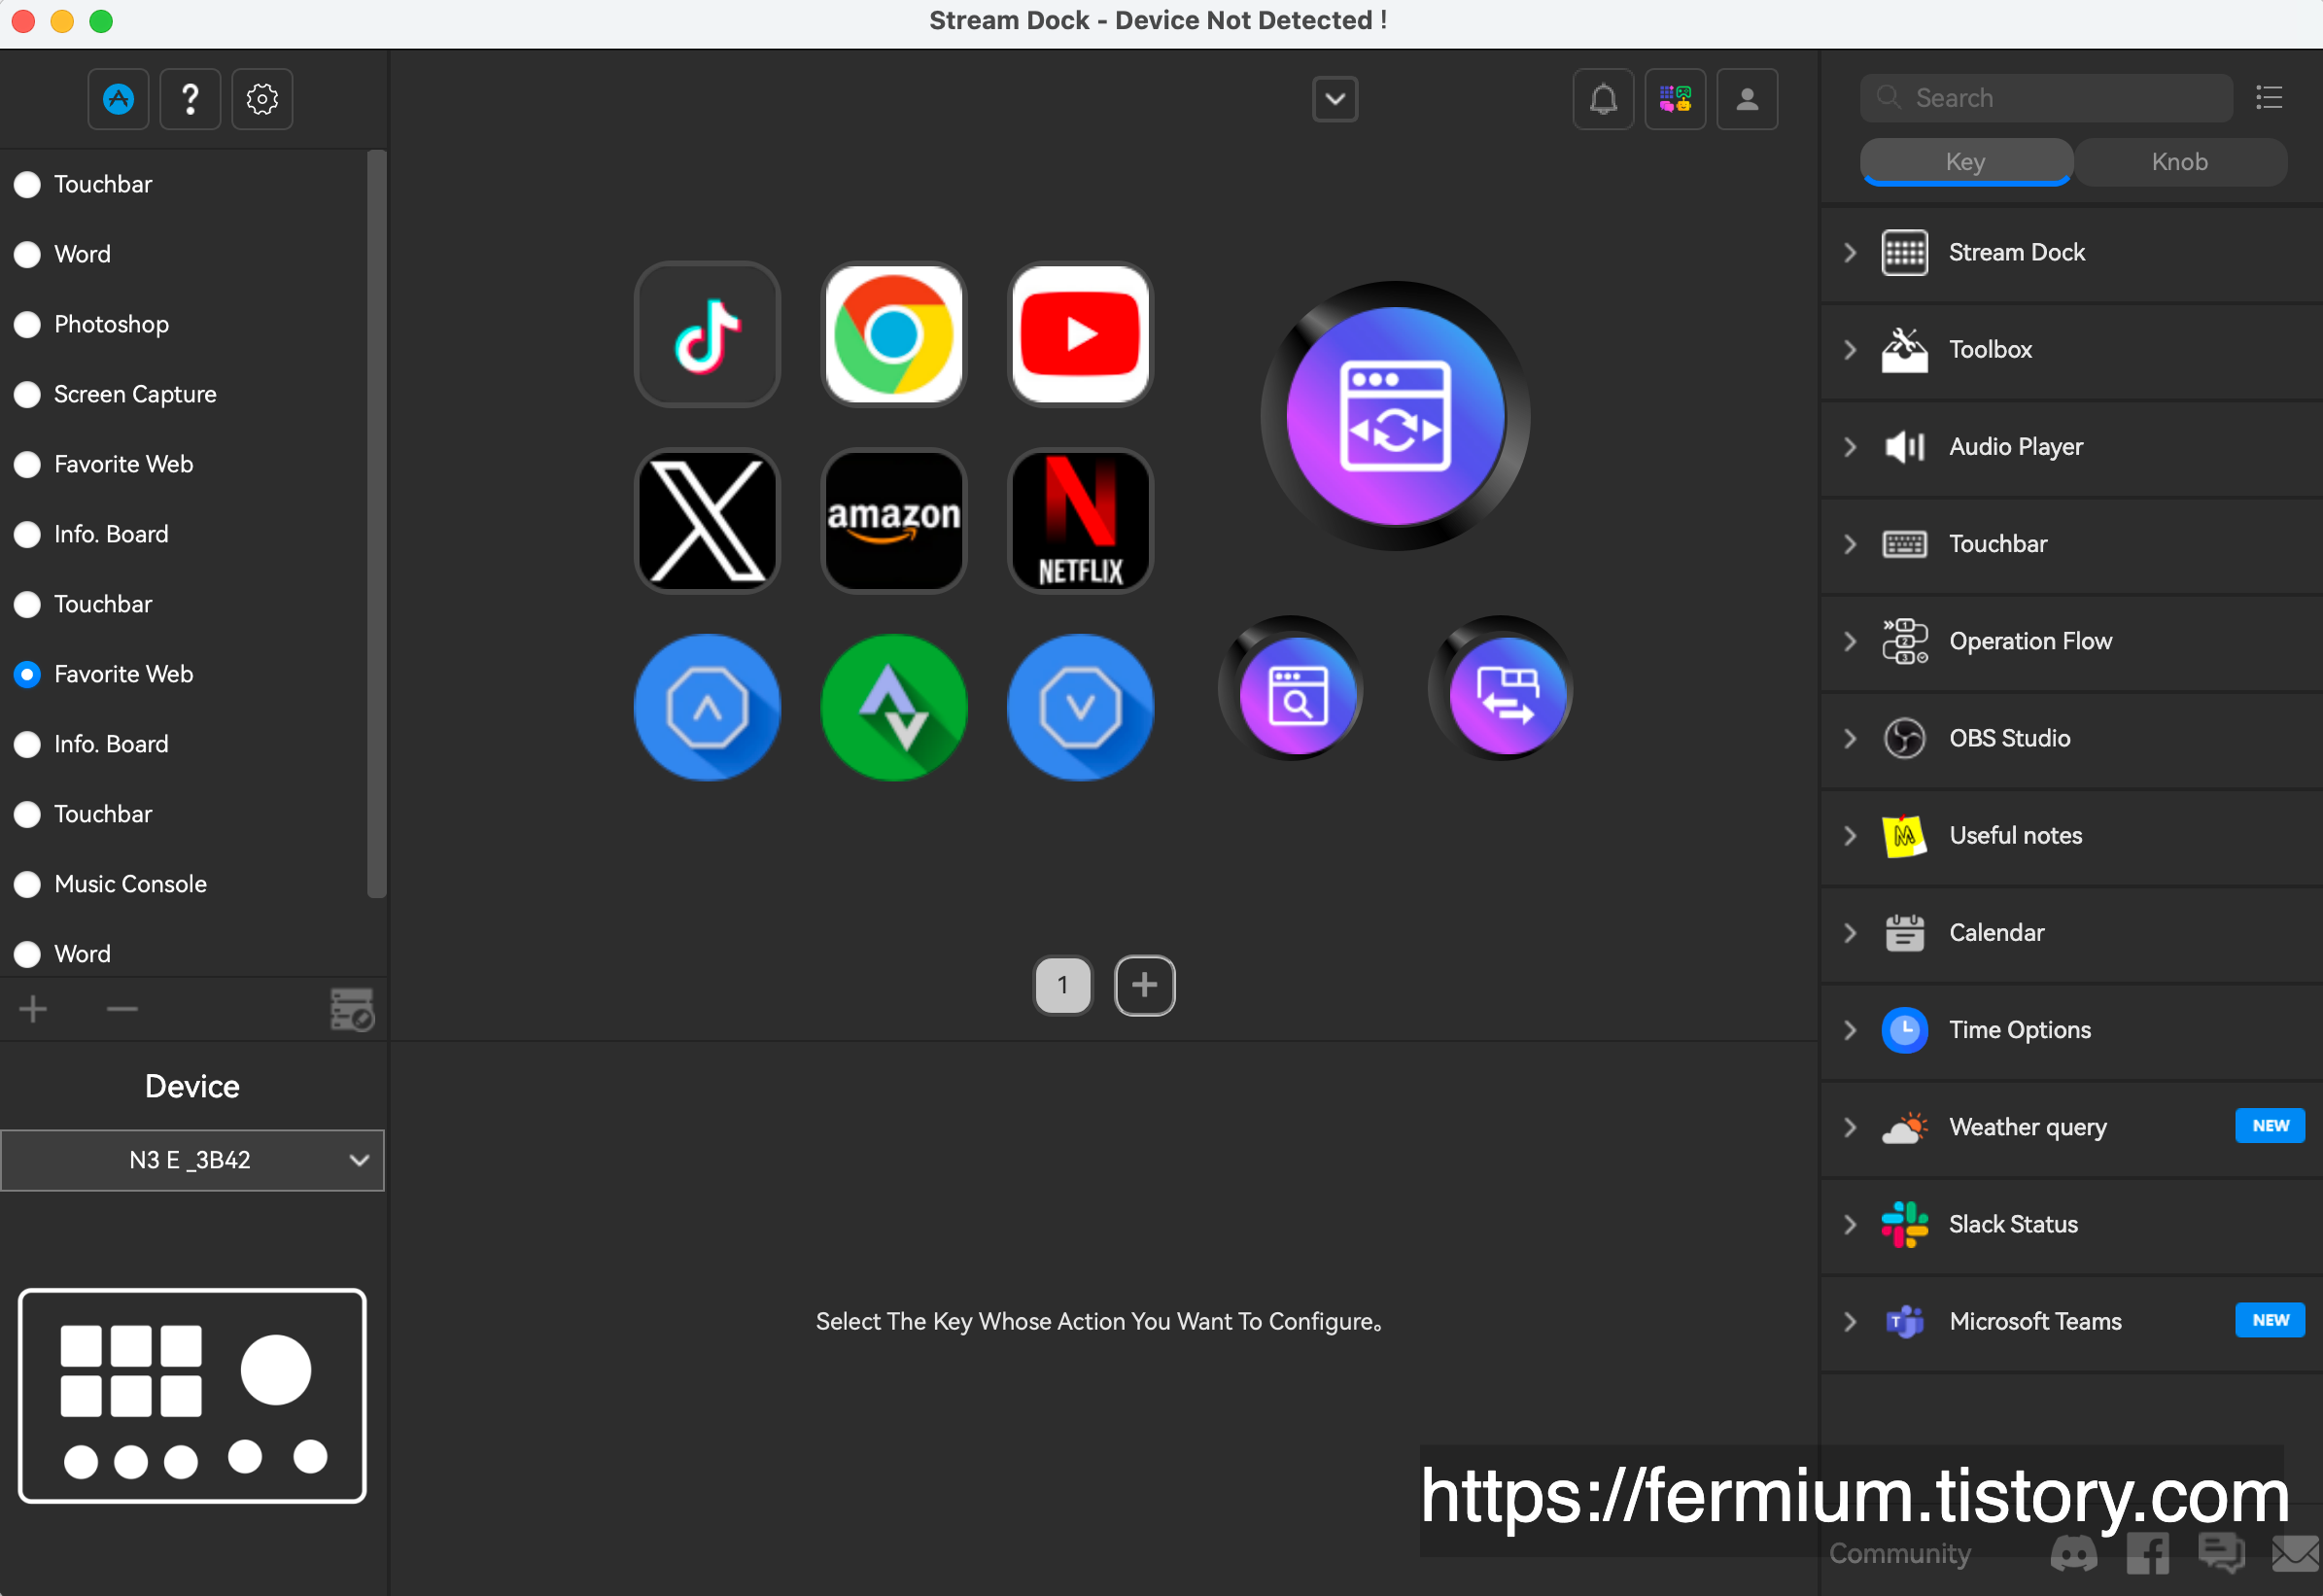
Task: Select the Screen Capture profile radio button
Action: coord(28,394)
